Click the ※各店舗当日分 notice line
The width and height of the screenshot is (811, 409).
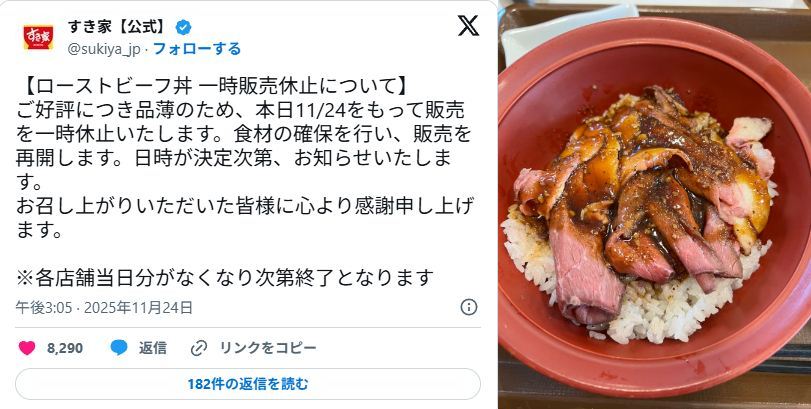click(x=224, y=278)
